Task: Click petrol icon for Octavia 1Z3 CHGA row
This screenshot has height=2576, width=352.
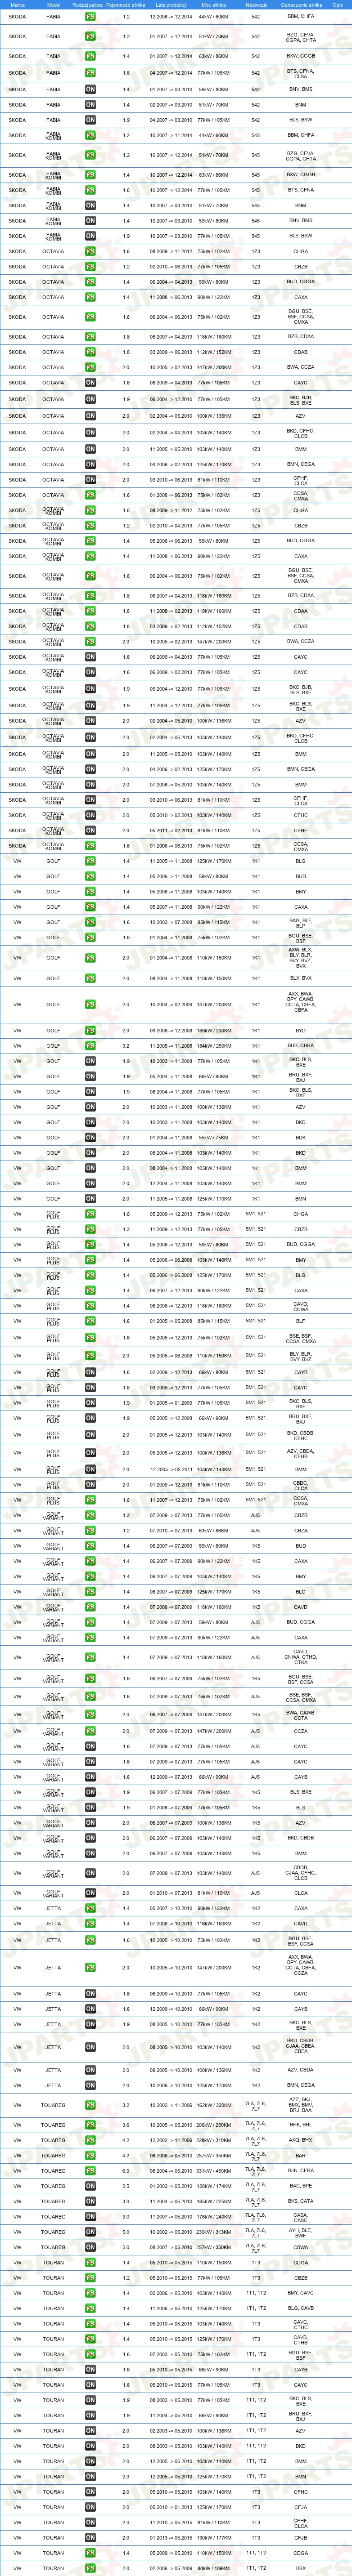Action: tap(90, 251)
